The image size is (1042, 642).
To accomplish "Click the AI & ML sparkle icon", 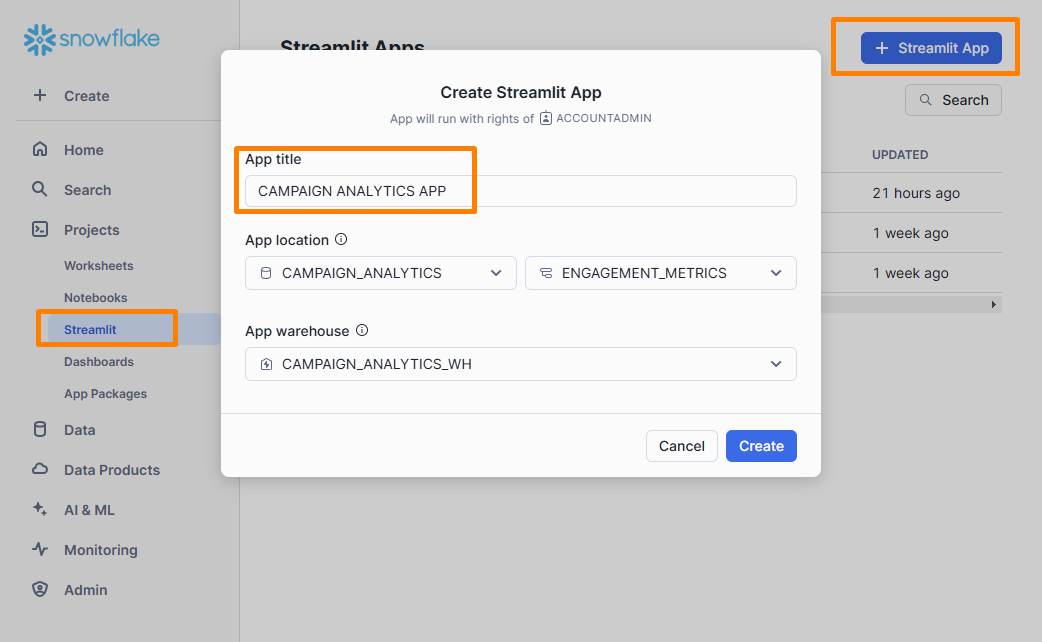I will (x=40, y=509).
